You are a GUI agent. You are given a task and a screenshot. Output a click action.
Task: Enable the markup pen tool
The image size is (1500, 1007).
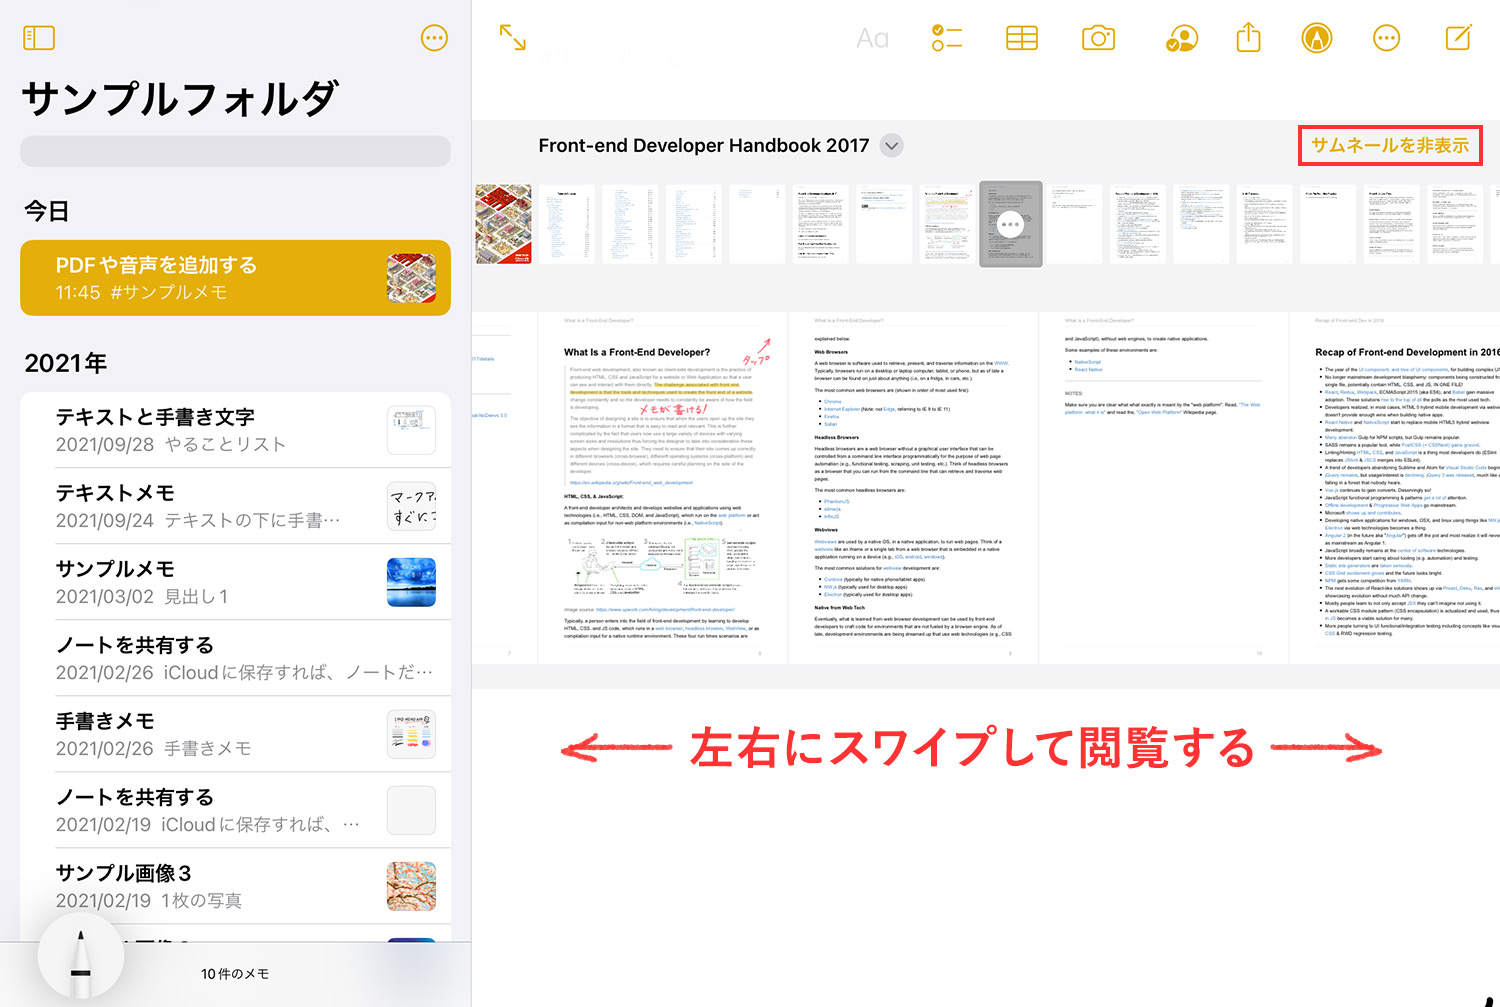[1317, 38]
